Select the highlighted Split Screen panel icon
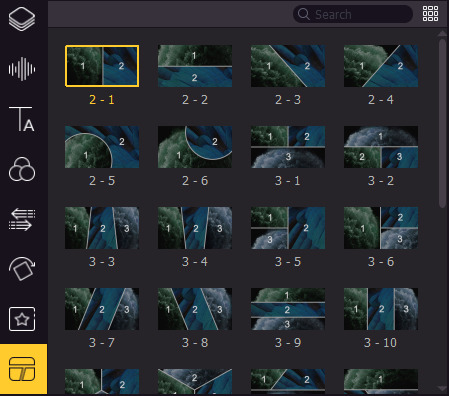 (x=22, y=369)
